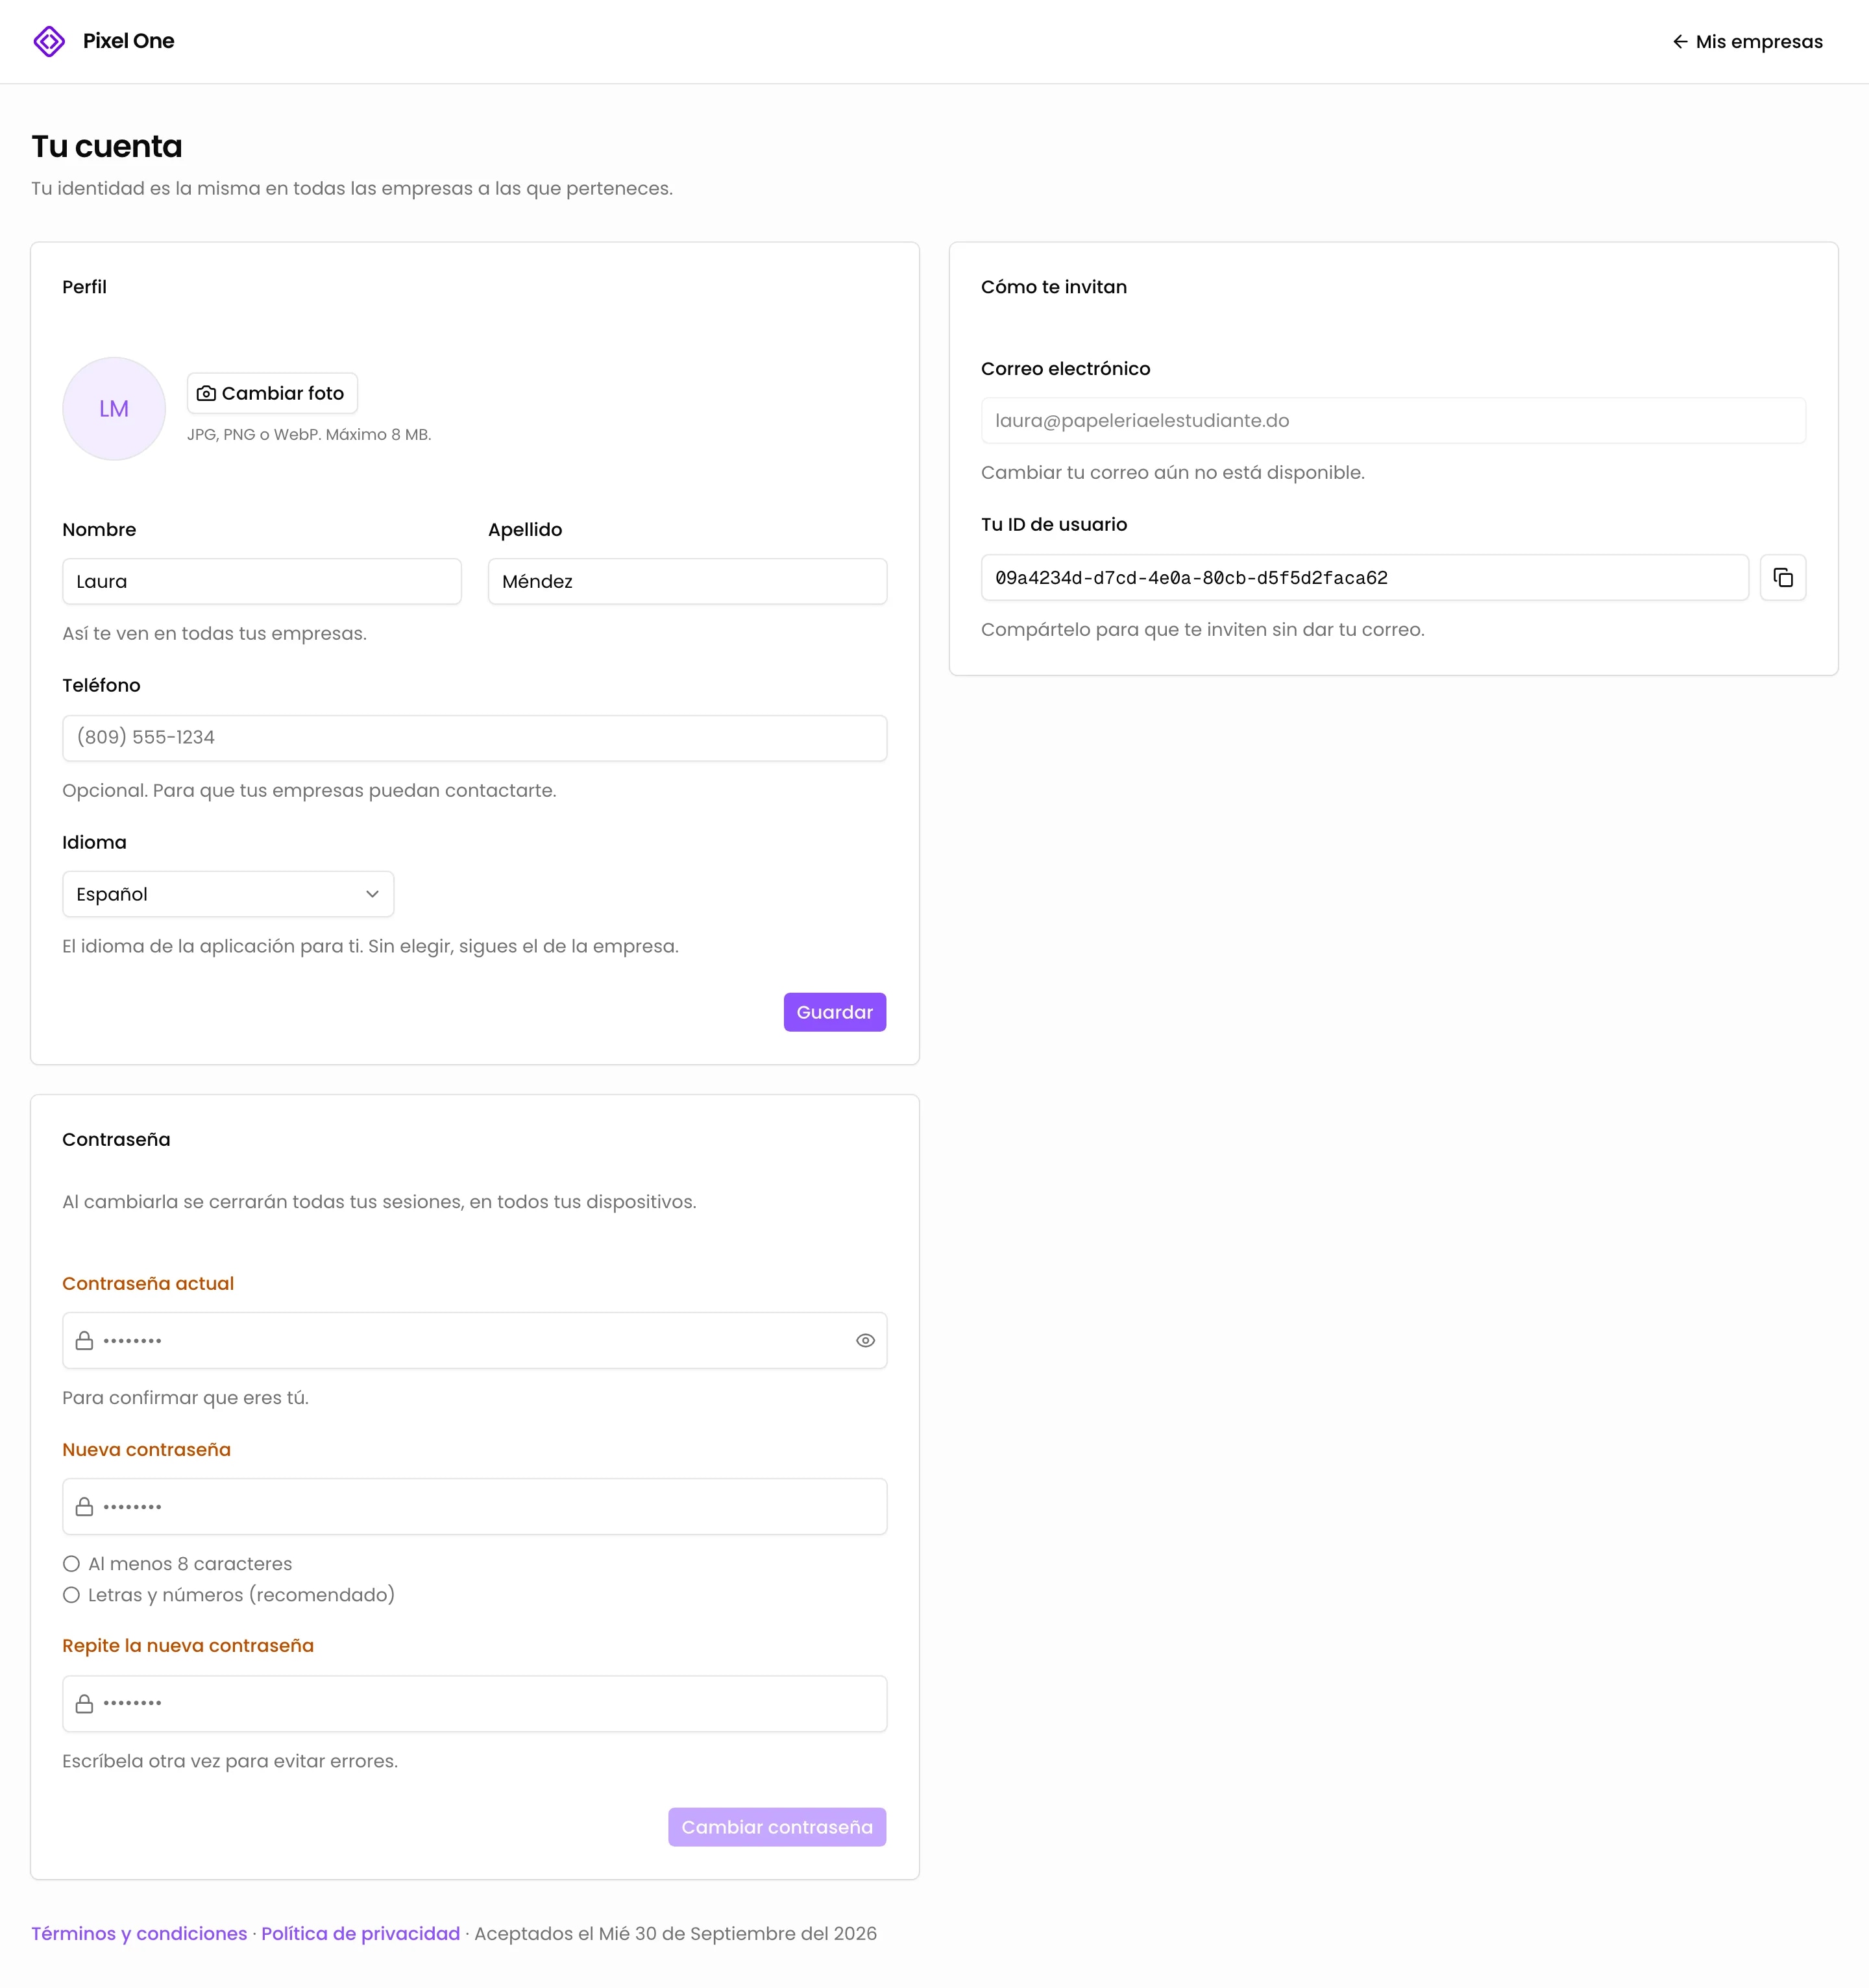Click Cambiar foto button

coord(272,393)
